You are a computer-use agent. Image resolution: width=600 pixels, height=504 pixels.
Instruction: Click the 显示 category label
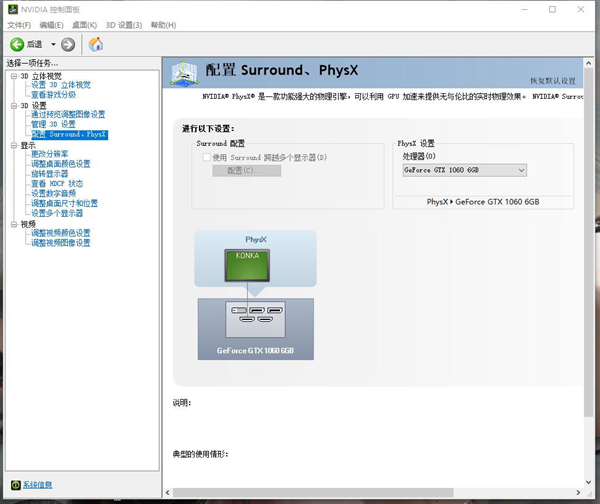click(28, 145)
